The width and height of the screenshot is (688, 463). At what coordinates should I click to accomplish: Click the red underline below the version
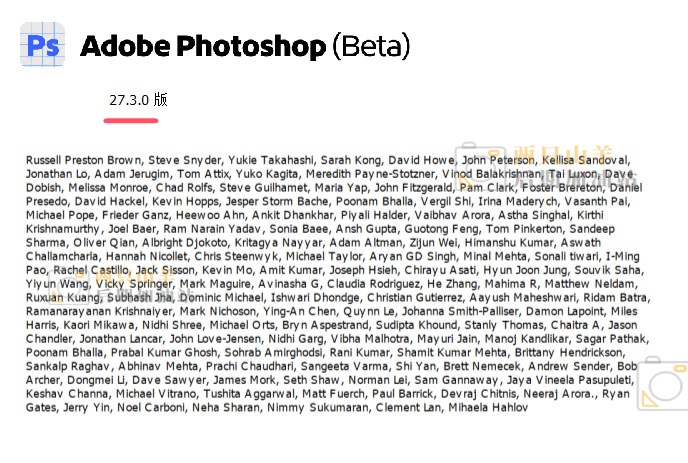tap(131, 119)
